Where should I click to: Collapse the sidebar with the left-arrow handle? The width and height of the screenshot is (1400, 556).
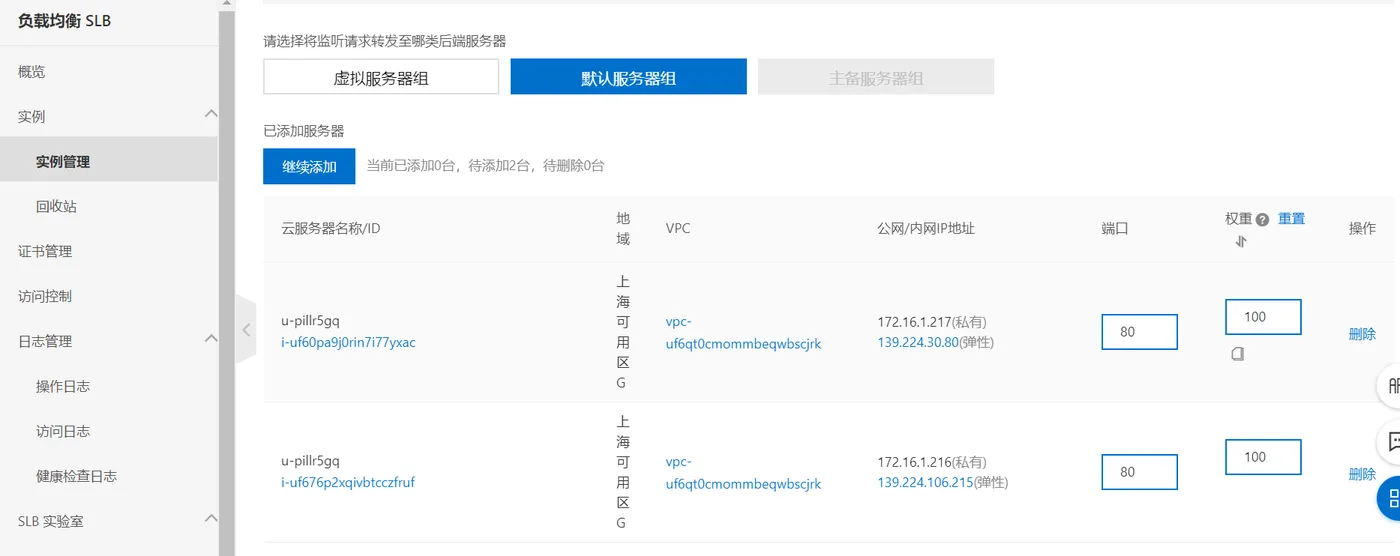[246, 329]
